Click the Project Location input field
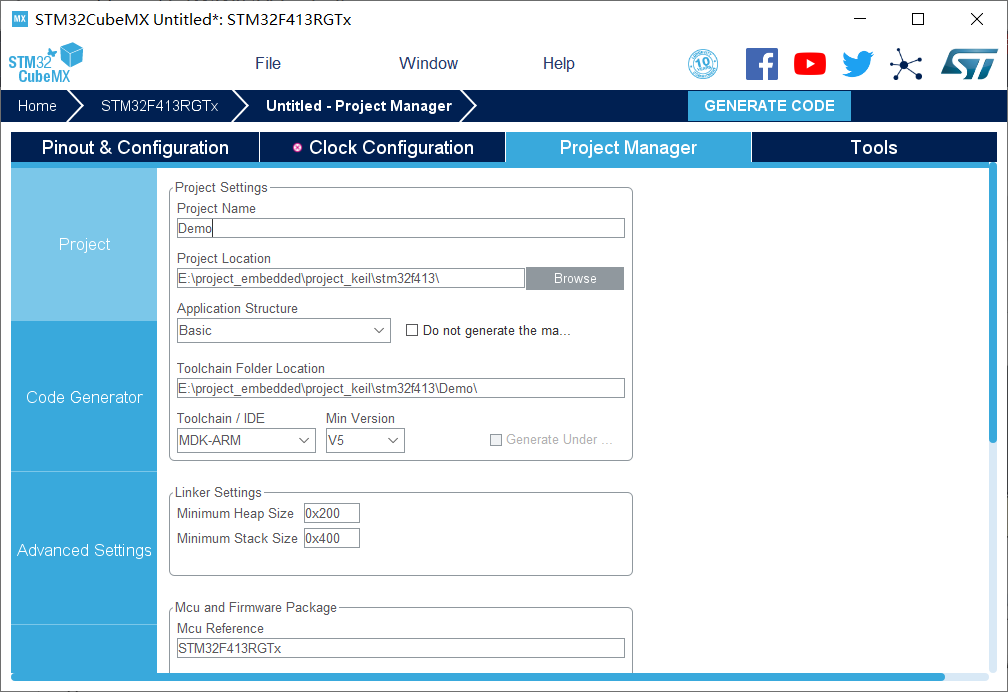Image resolution: width=1008 pixels, height=692 pixels. pos(351,278)
